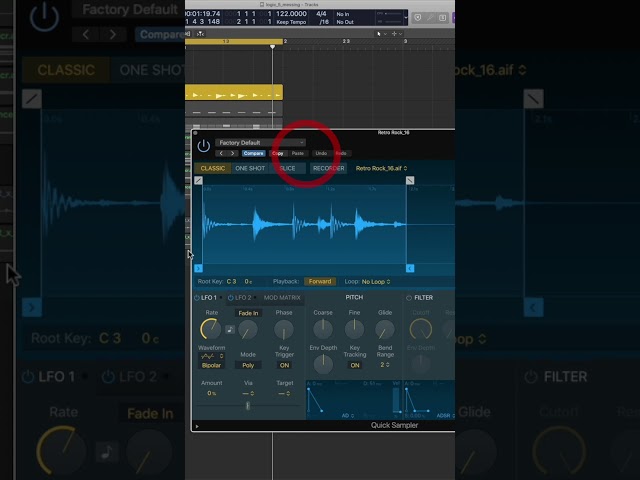Click the Redo button in plugin header
This screenshot has height=480, width=640.
tap(341, 153)
